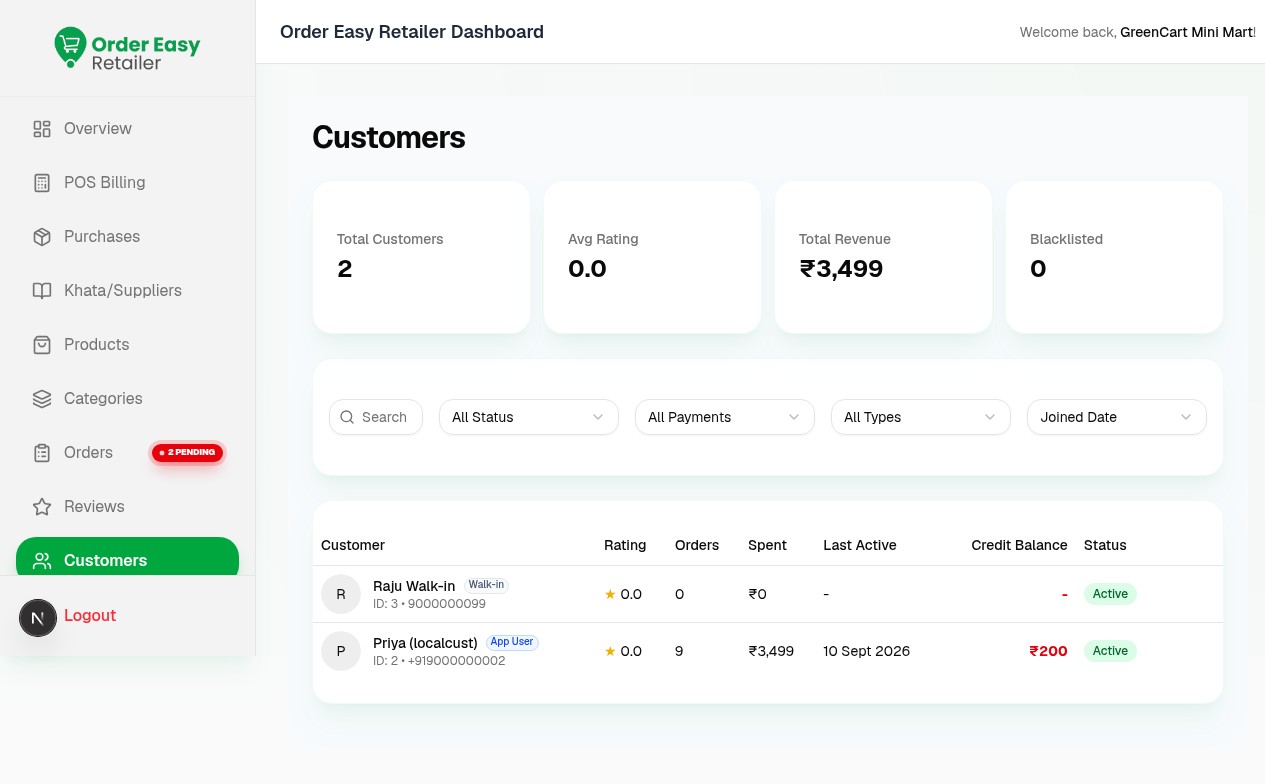Click the Orders clipboard icon
Screen dimensions: 1265x784
pos(42,453)
